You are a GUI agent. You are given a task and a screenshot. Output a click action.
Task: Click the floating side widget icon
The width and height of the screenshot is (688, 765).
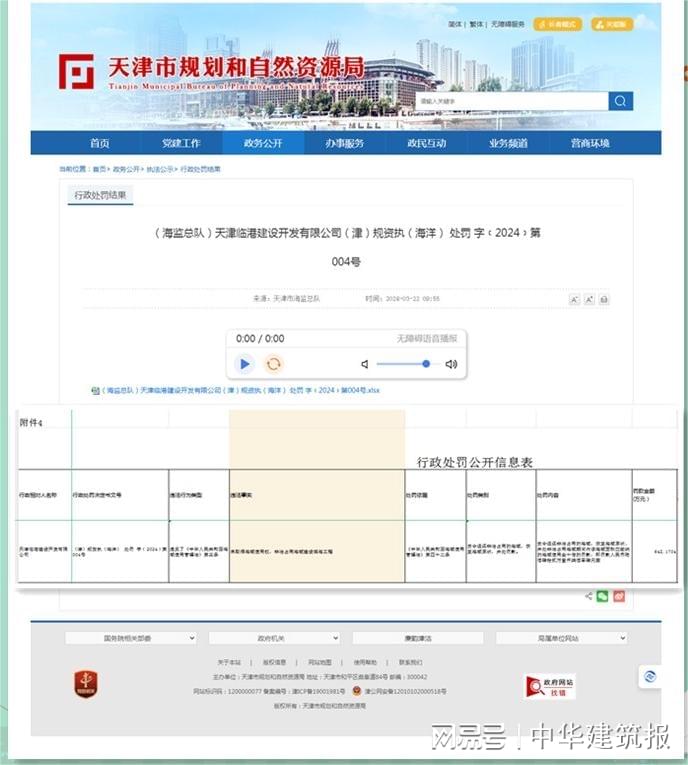tap(650, 677)
